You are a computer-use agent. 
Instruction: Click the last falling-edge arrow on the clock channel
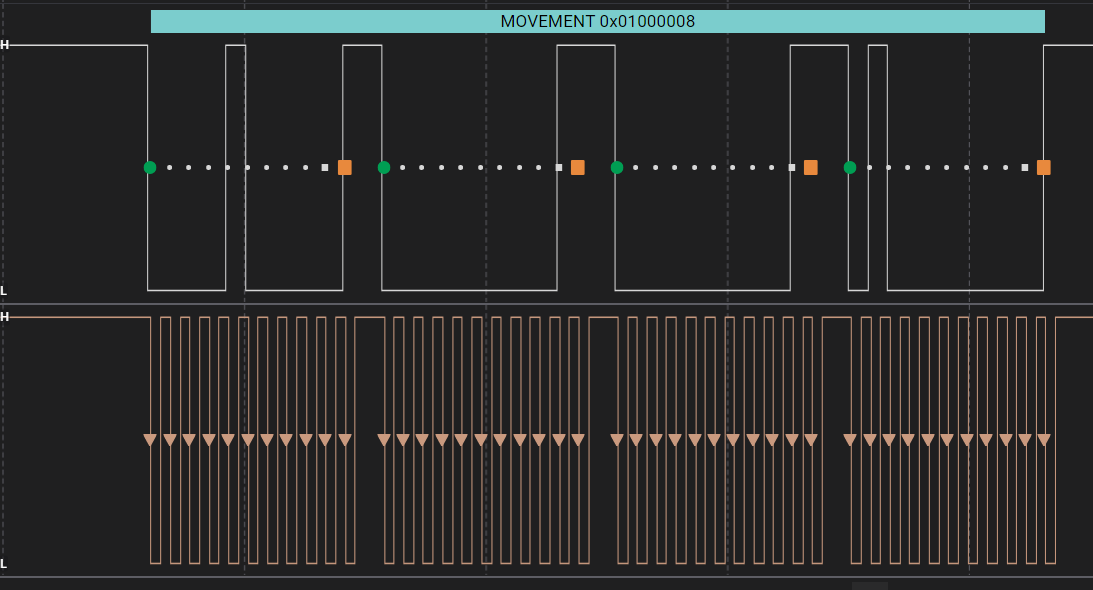1044,440
